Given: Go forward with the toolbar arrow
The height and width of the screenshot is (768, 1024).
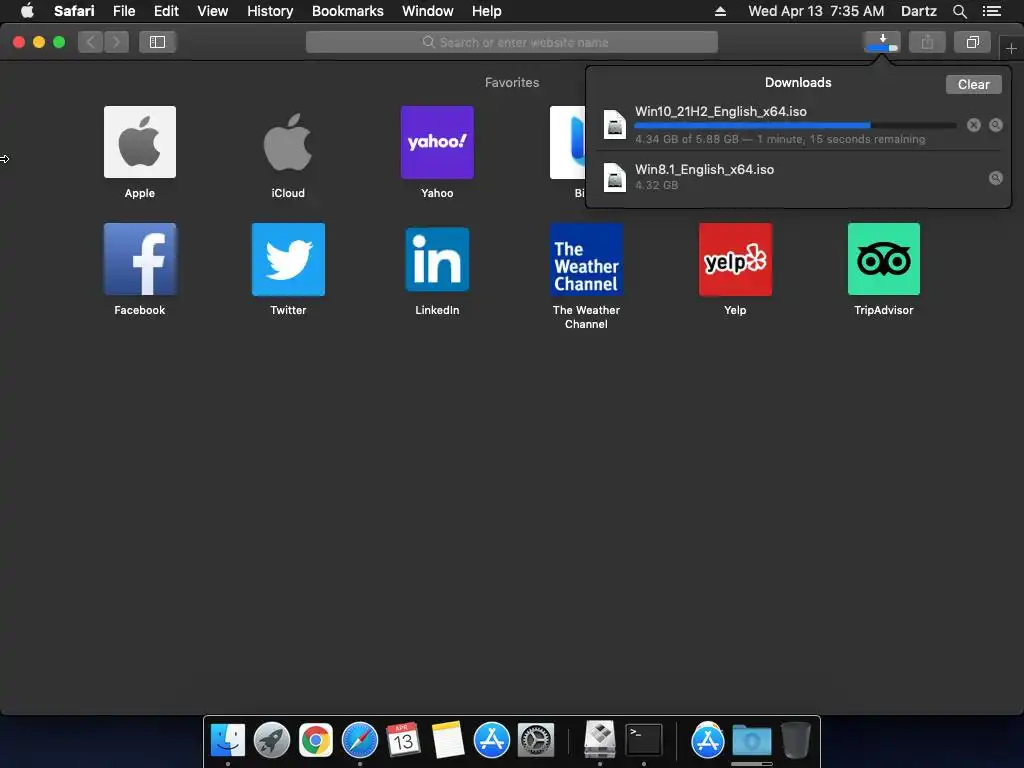Looking at the screenshot, I should 116,42.
